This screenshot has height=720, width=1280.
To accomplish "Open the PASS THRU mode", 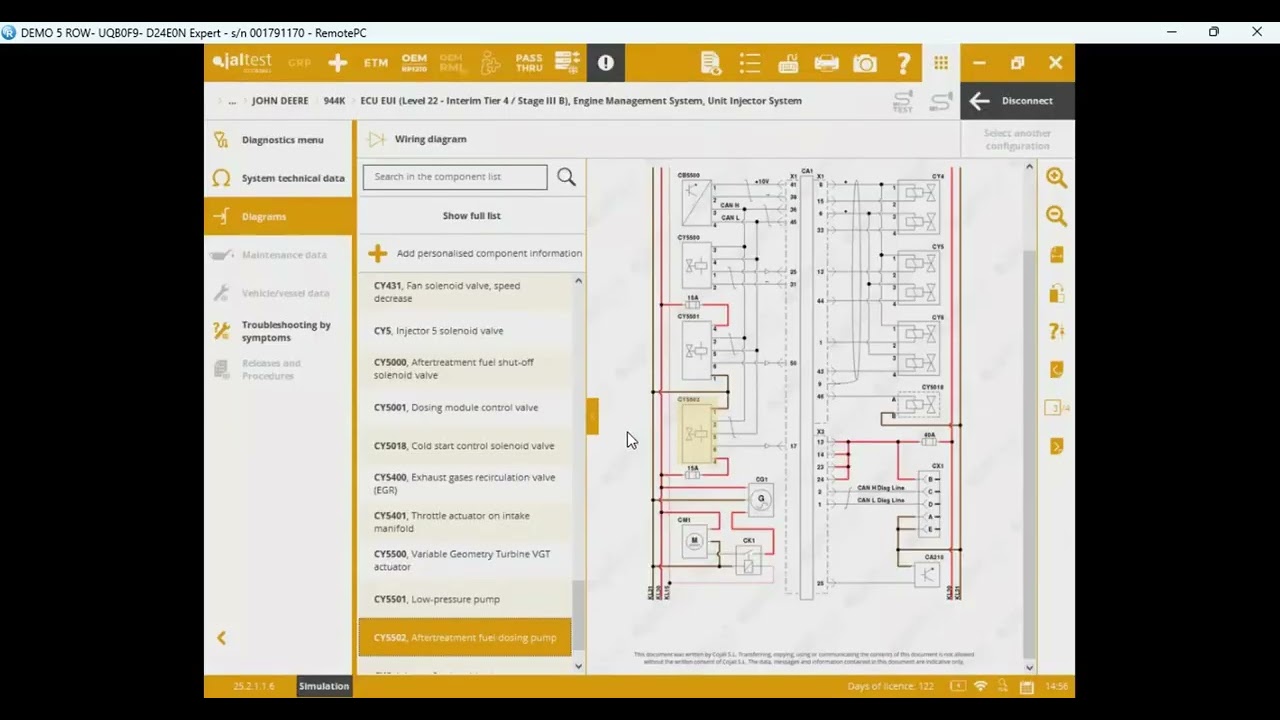I will click(x=529, y=63).
